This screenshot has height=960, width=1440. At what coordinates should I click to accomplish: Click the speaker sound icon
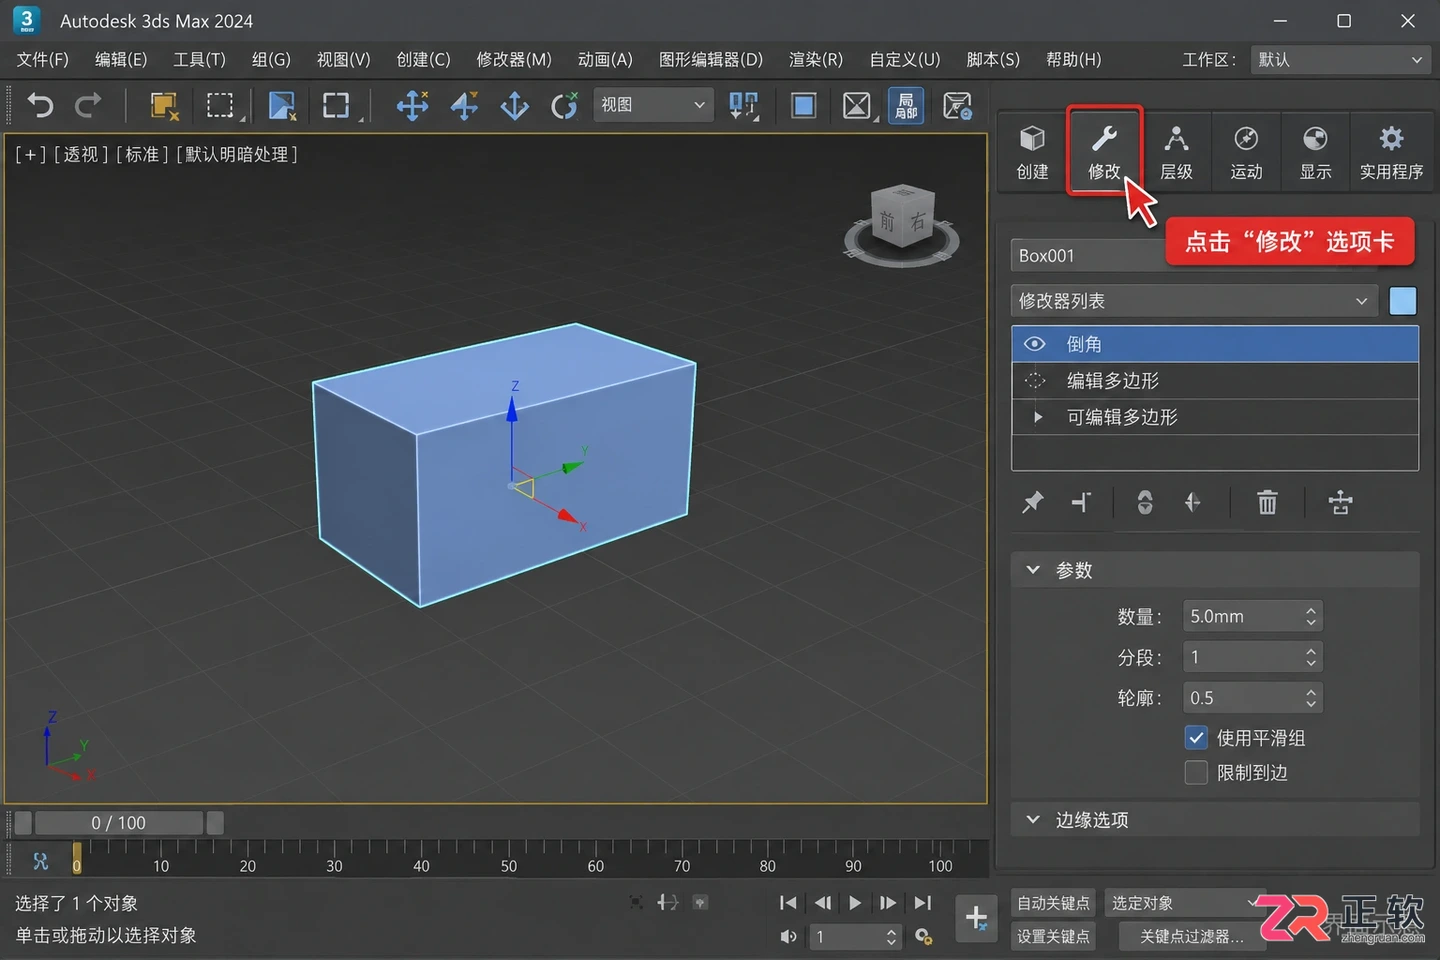789,937
